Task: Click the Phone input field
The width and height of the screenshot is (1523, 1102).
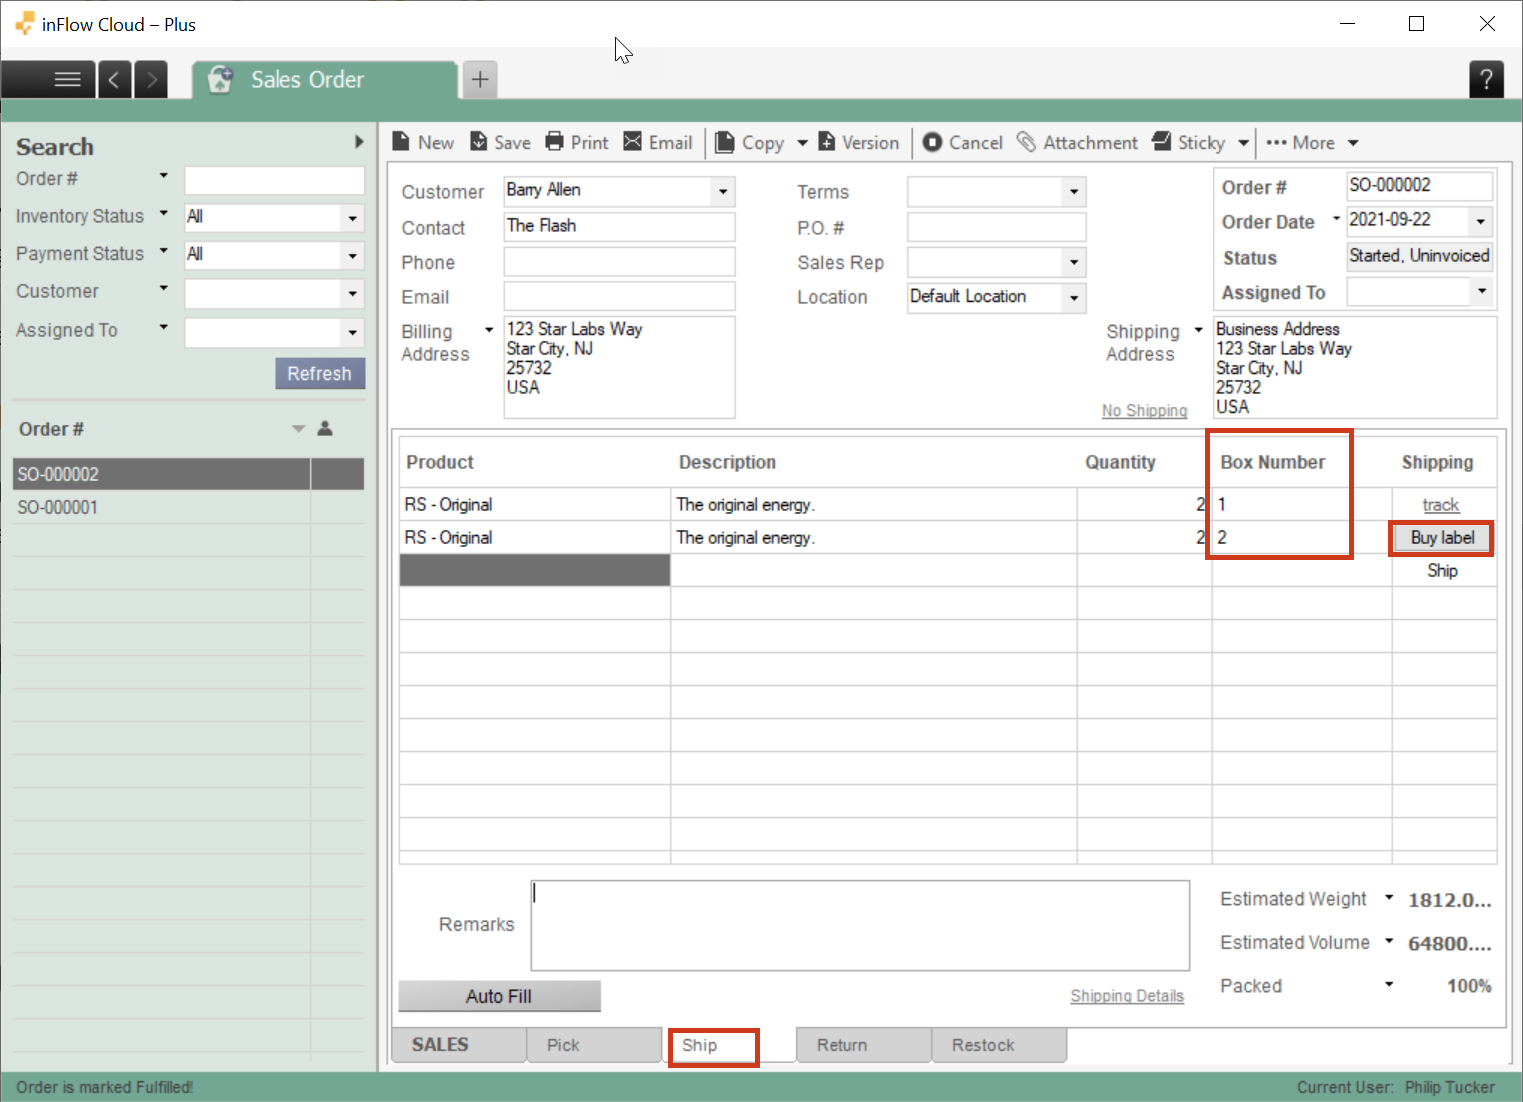Action: 619,262
